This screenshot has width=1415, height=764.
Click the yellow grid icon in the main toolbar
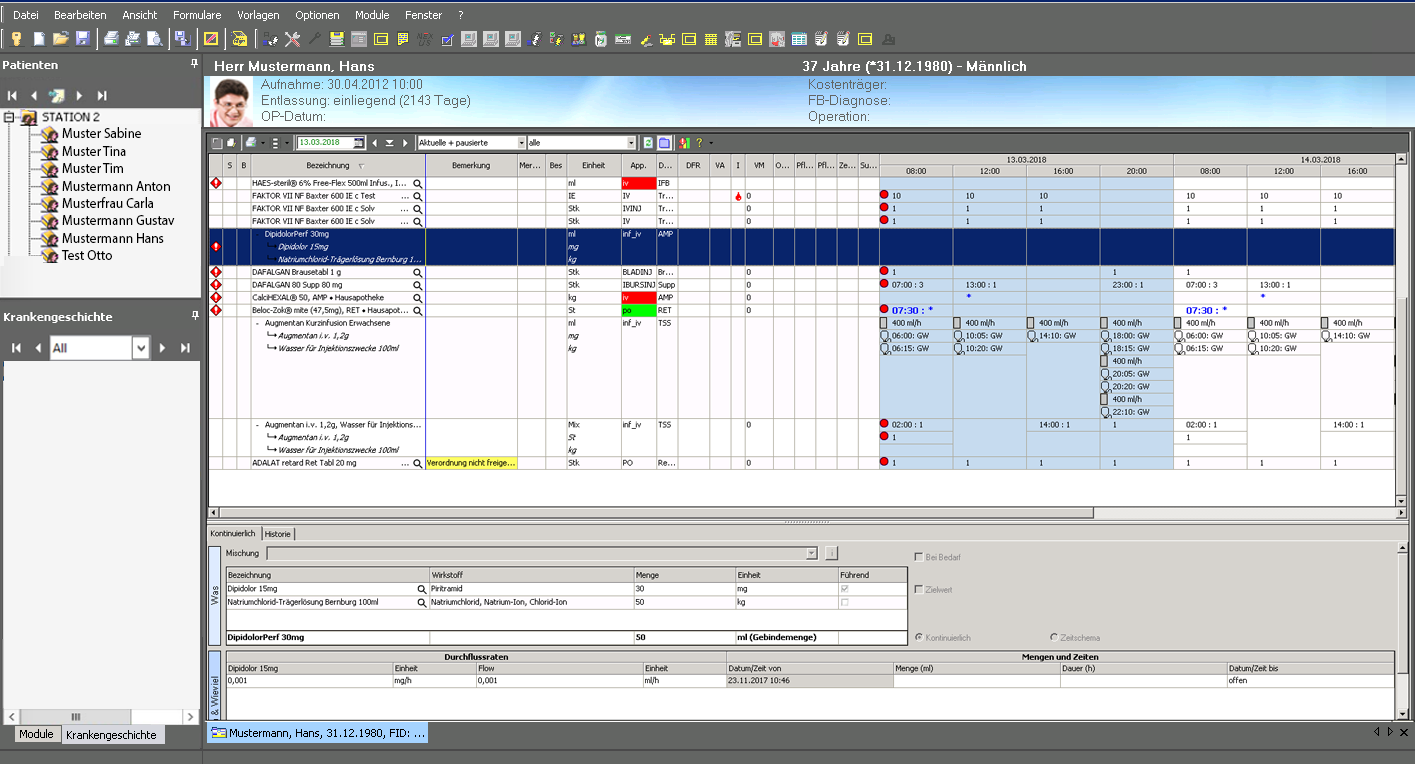tap(711, 39)
